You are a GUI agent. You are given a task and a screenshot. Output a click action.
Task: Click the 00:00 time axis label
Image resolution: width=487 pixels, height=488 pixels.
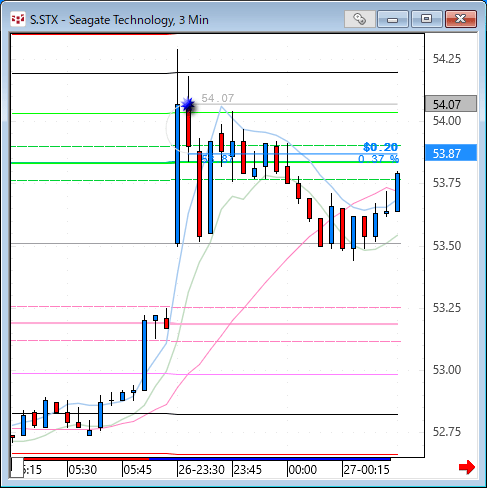pos(302,470)
